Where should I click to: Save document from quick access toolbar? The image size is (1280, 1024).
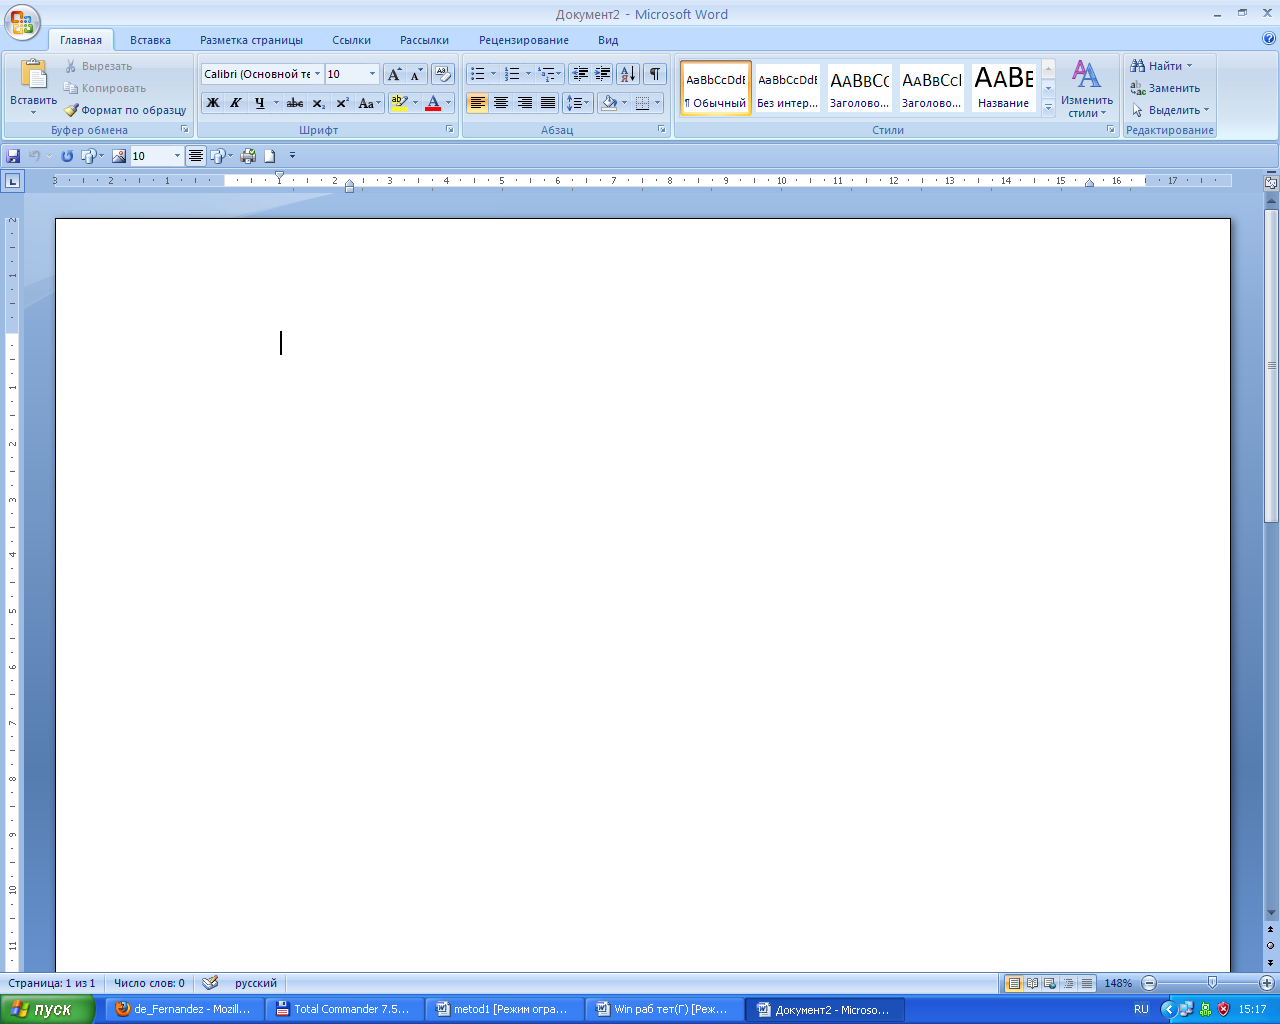[13, 156]
